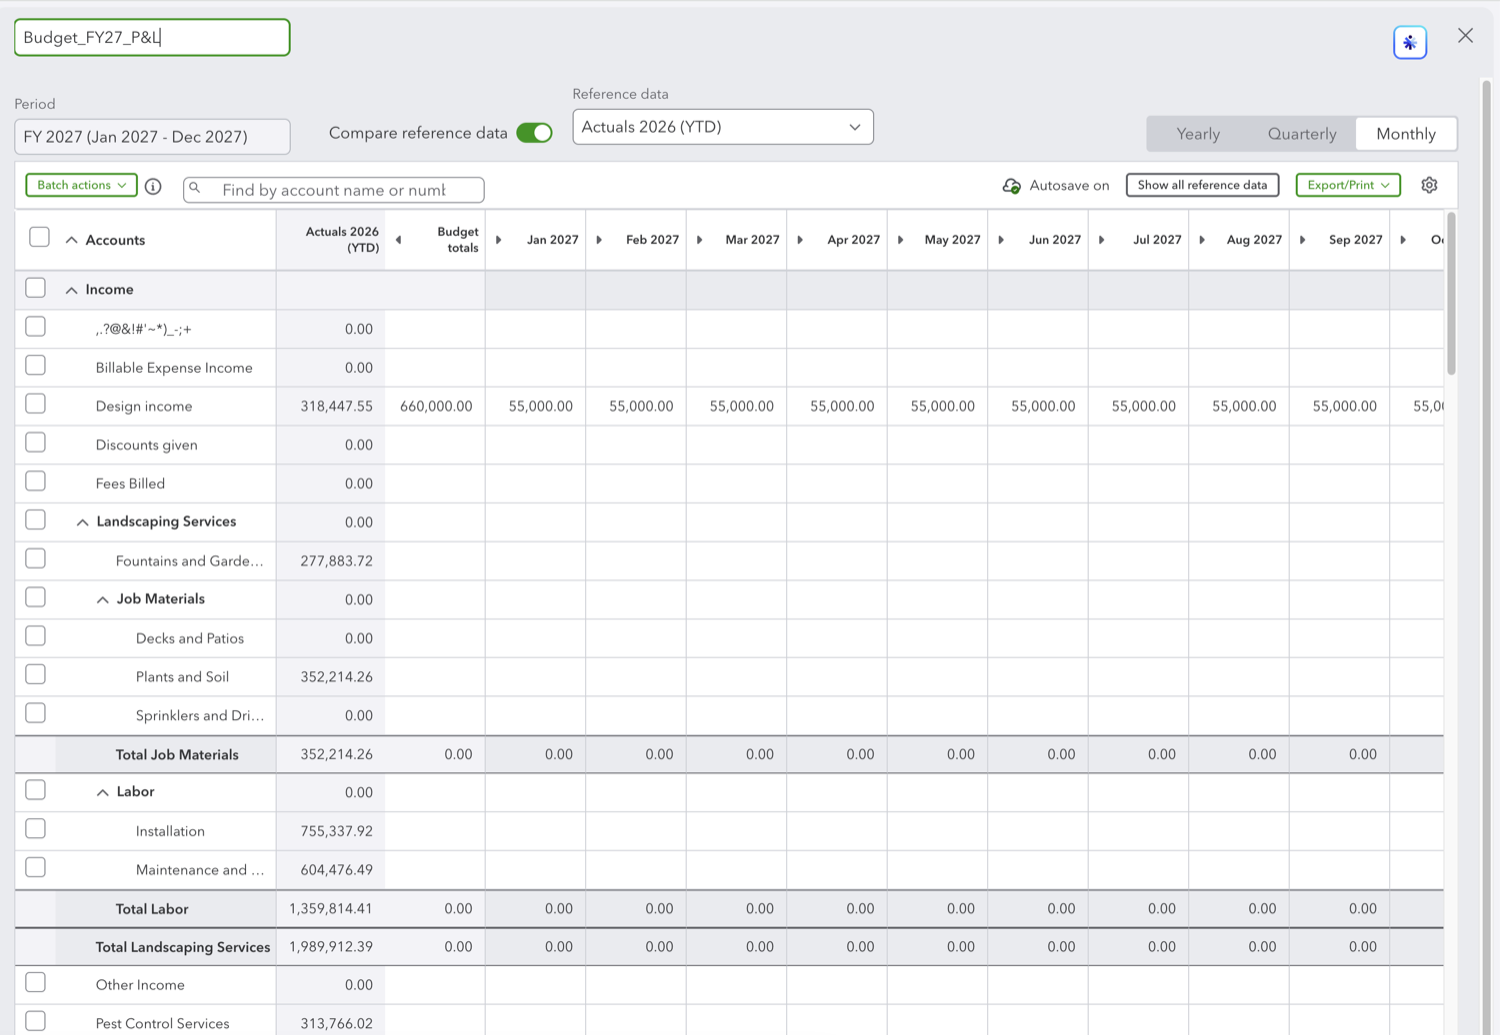Select the Monthly view tab
The height and width of the screenshot is (1035, 1500).
[1406, 134]
